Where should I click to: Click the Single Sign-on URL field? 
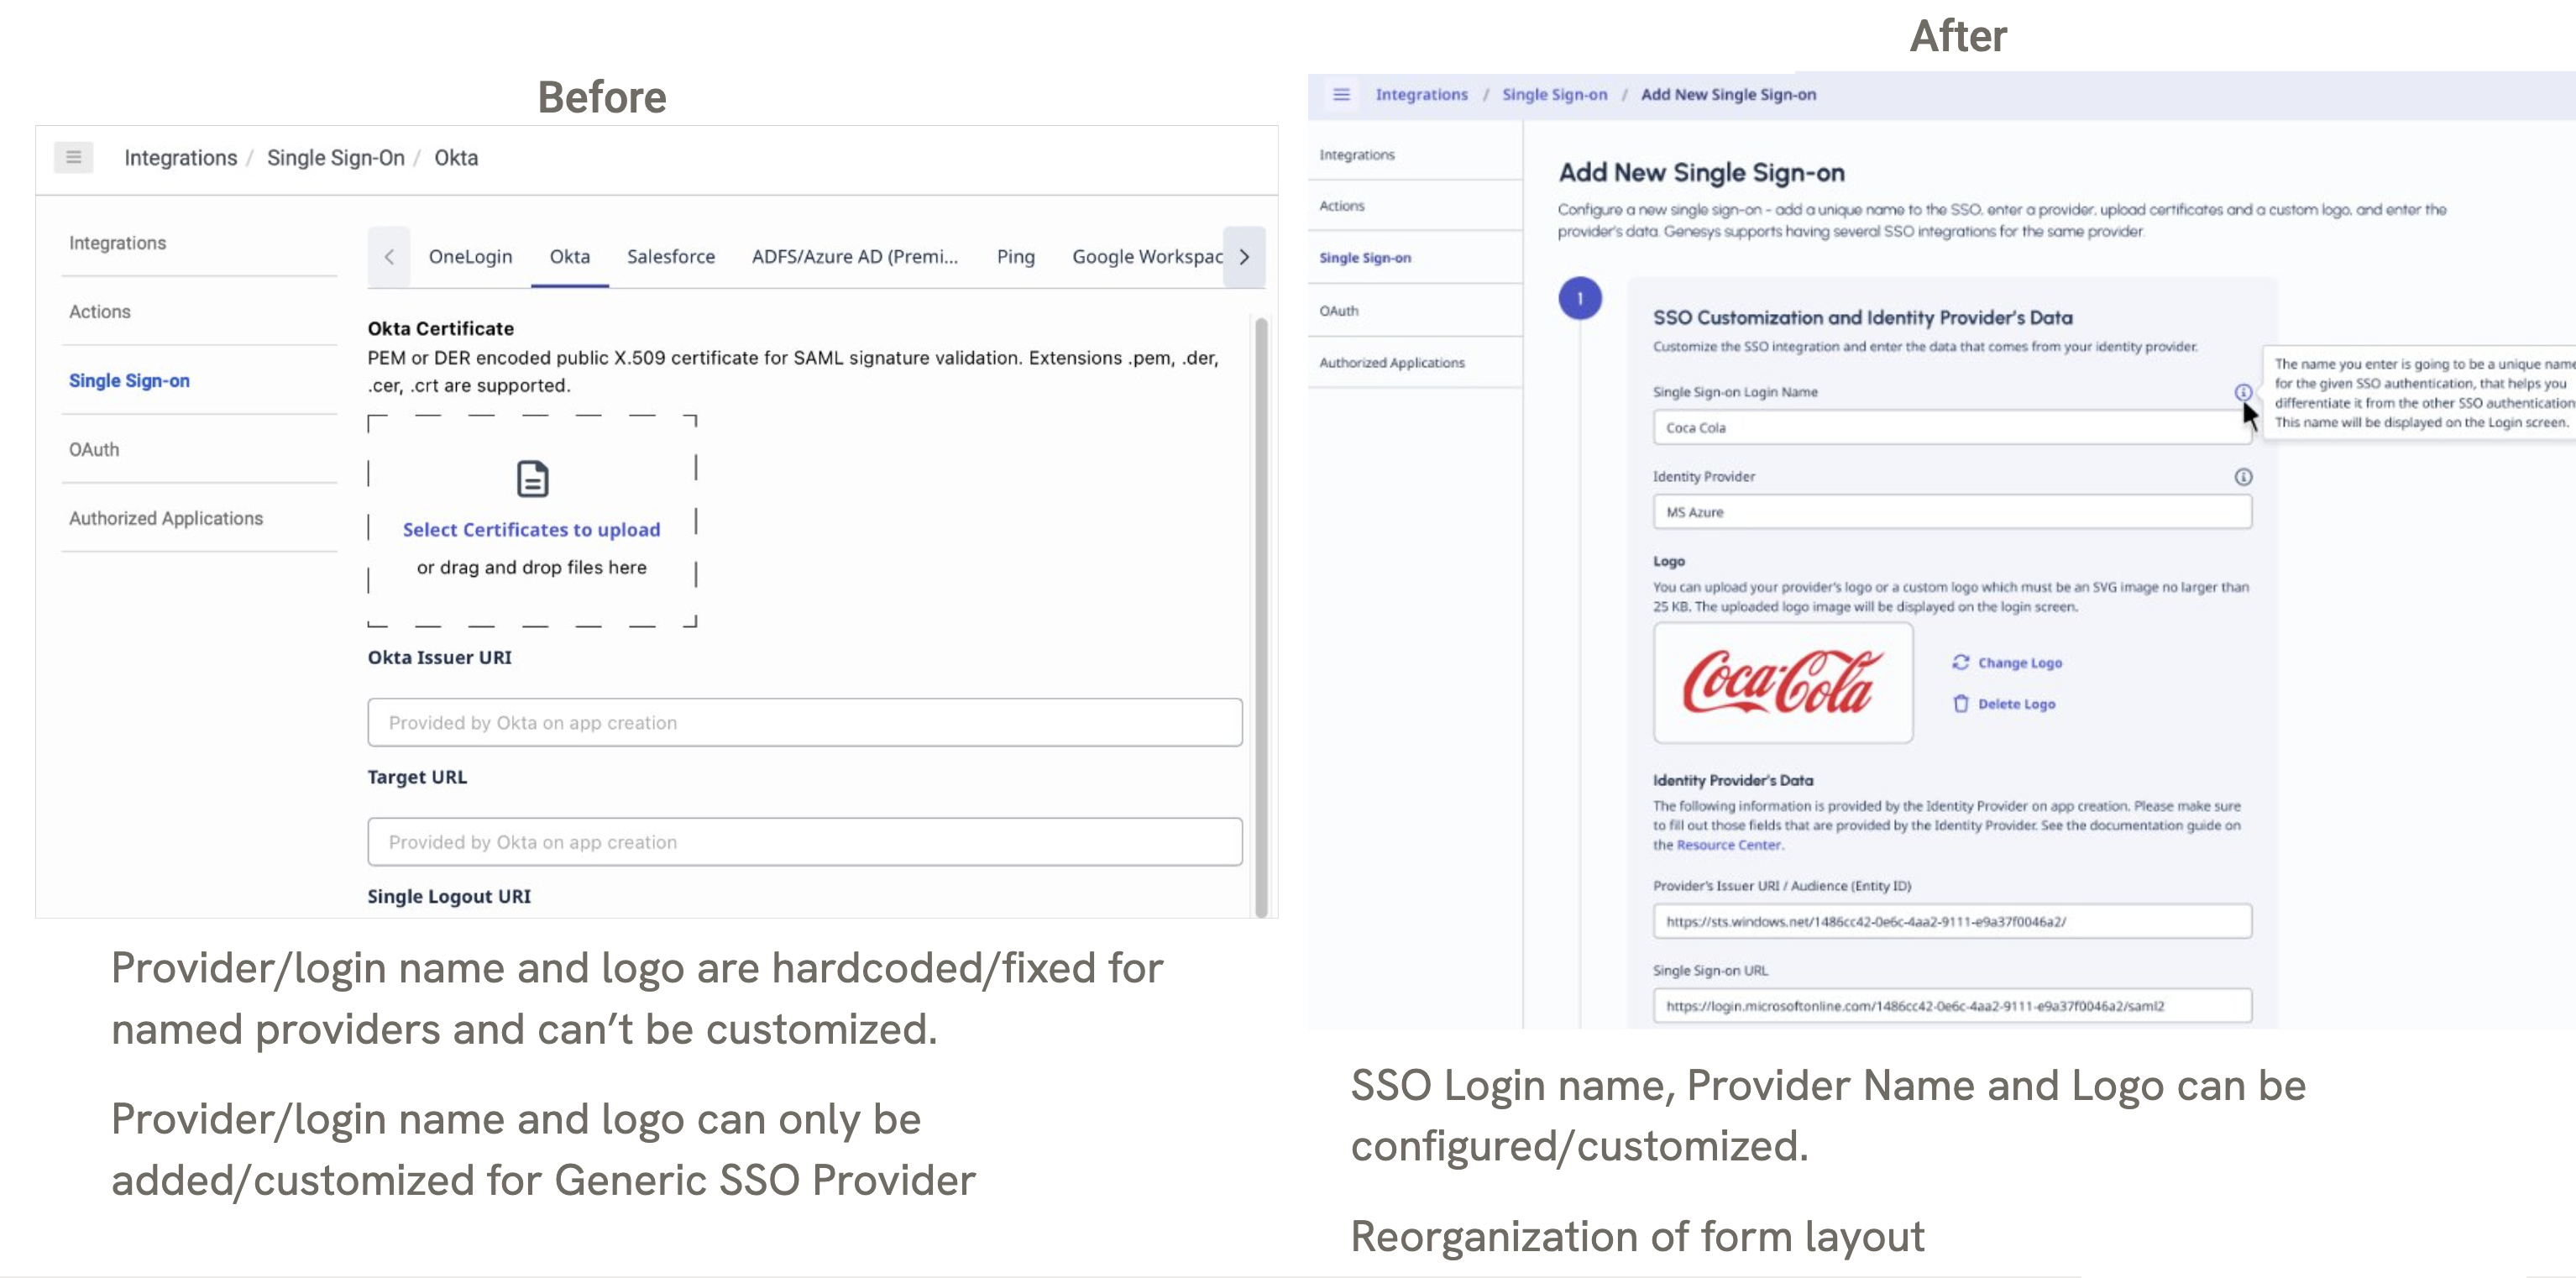pyautogui.click(x=1951, y=1006)
